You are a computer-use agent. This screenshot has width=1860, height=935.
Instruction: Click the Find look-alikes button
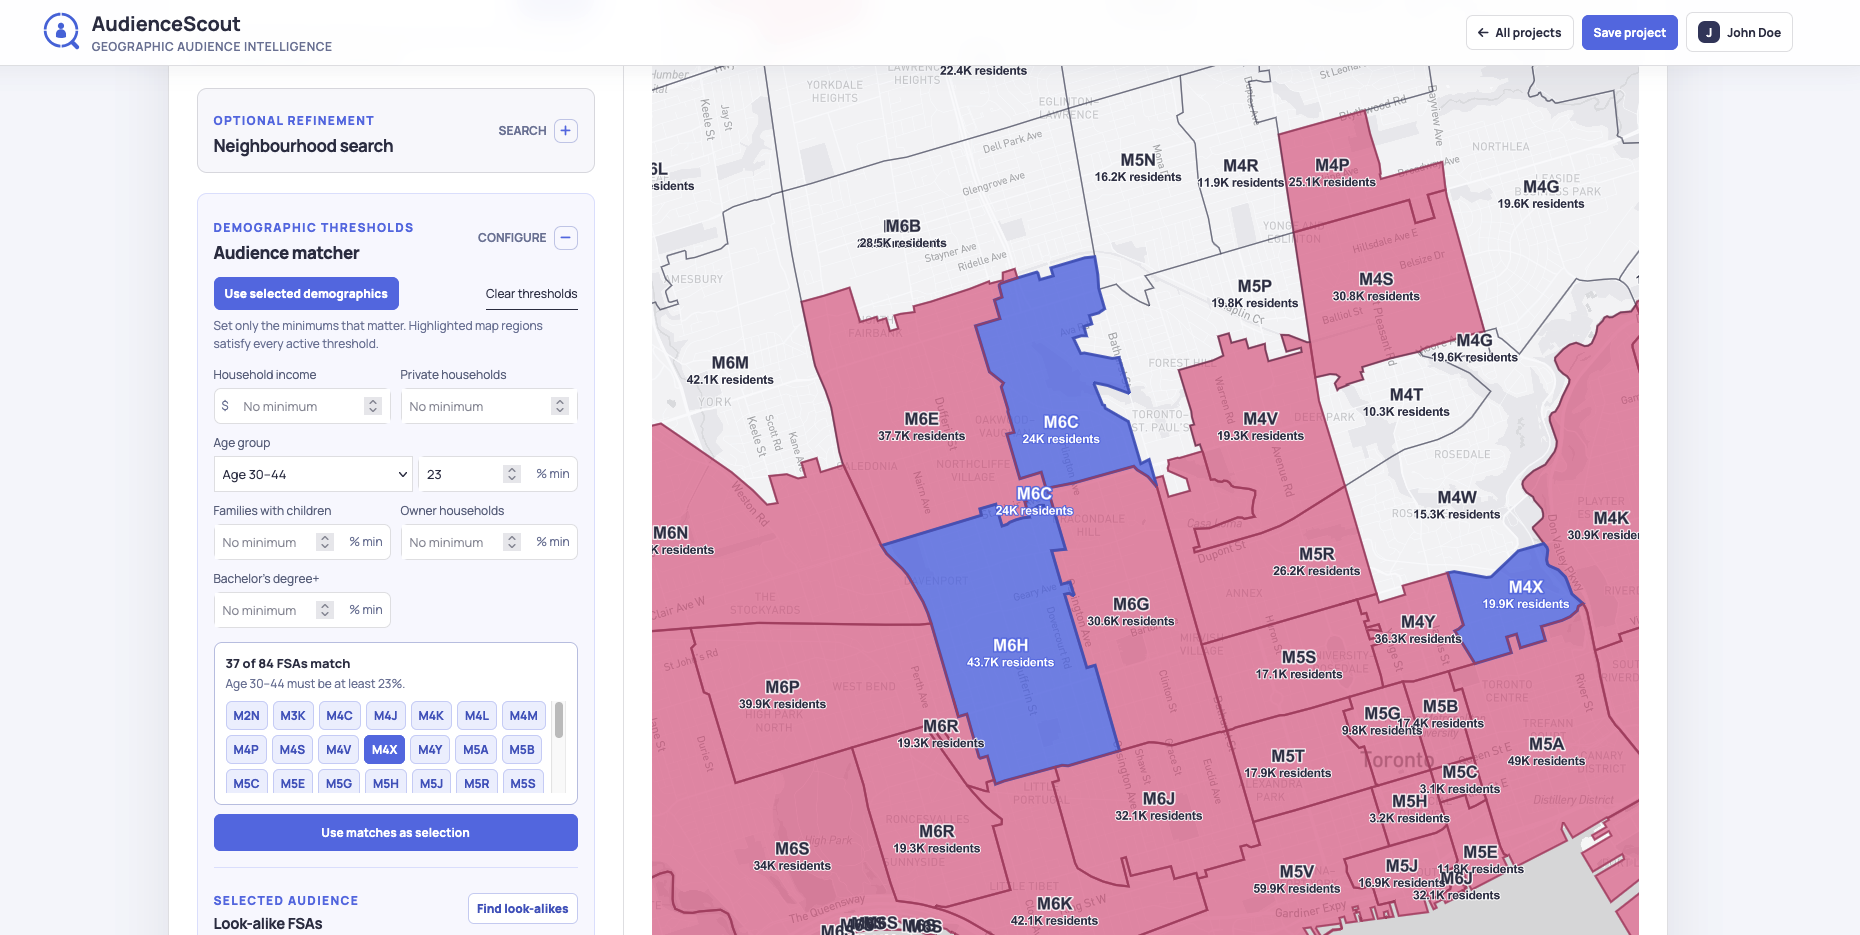tap(522, 909)
